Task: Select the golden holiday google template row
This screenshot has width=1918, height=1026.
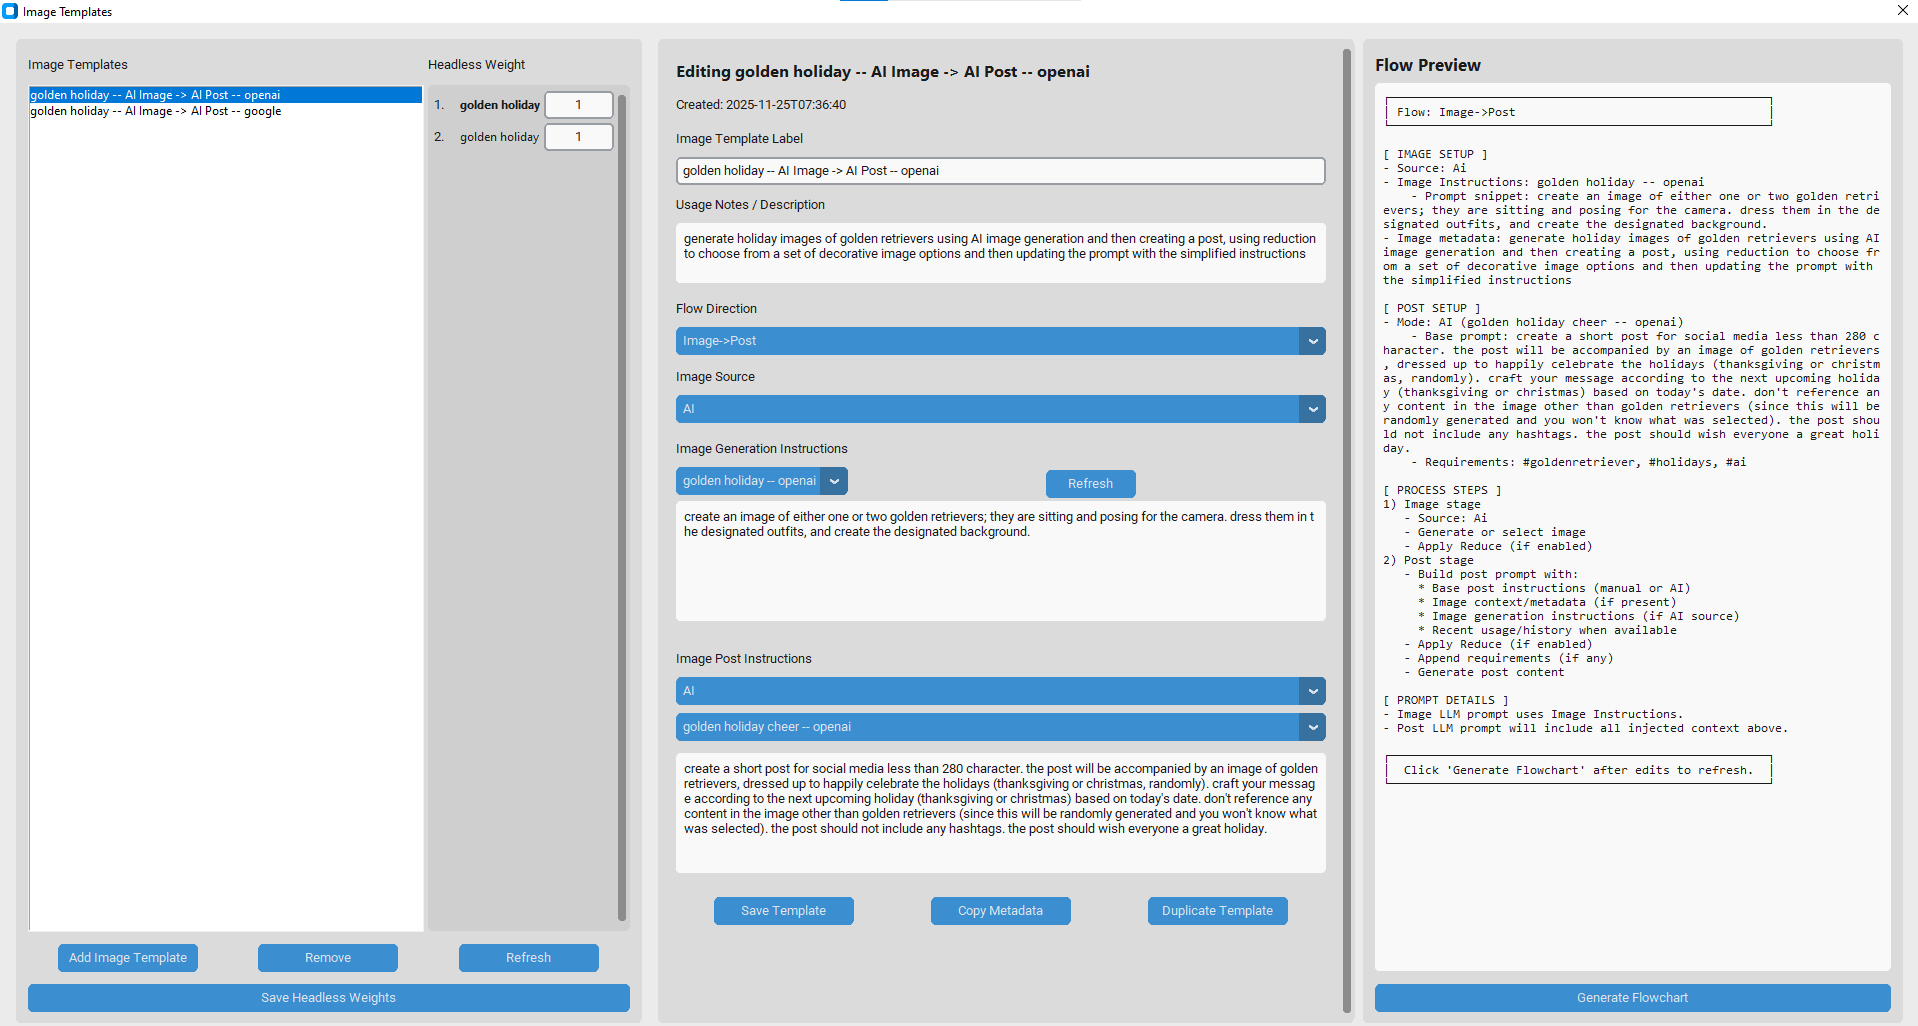Action: [155, 111]
